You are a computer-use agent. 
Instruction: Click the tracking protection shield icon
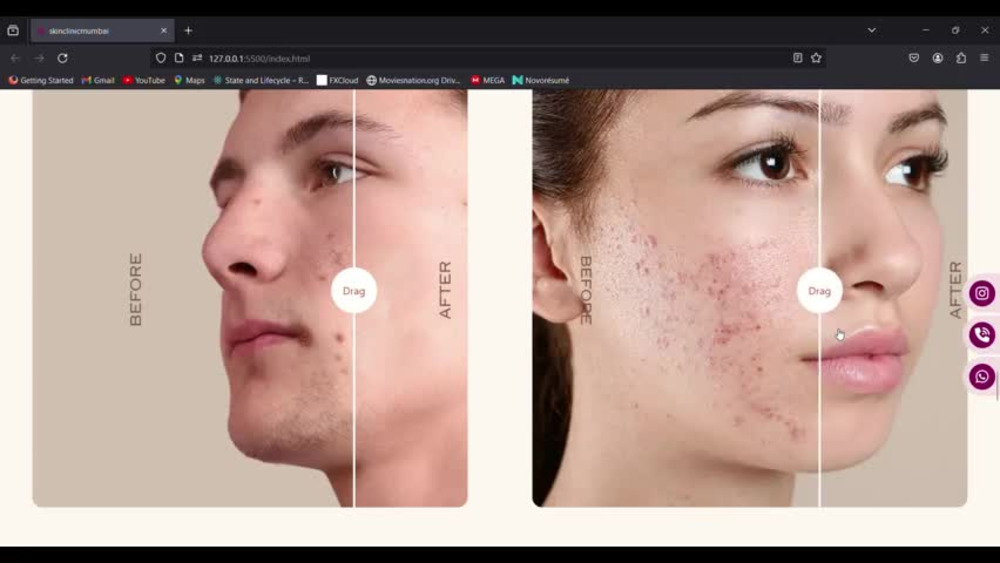[161, 58]
